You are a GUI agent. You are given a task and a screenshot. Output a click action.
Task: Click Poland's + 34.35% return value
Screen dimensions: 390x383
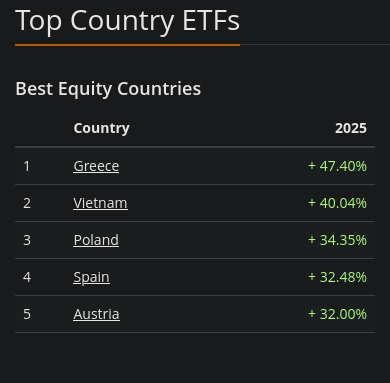(337, 240)
